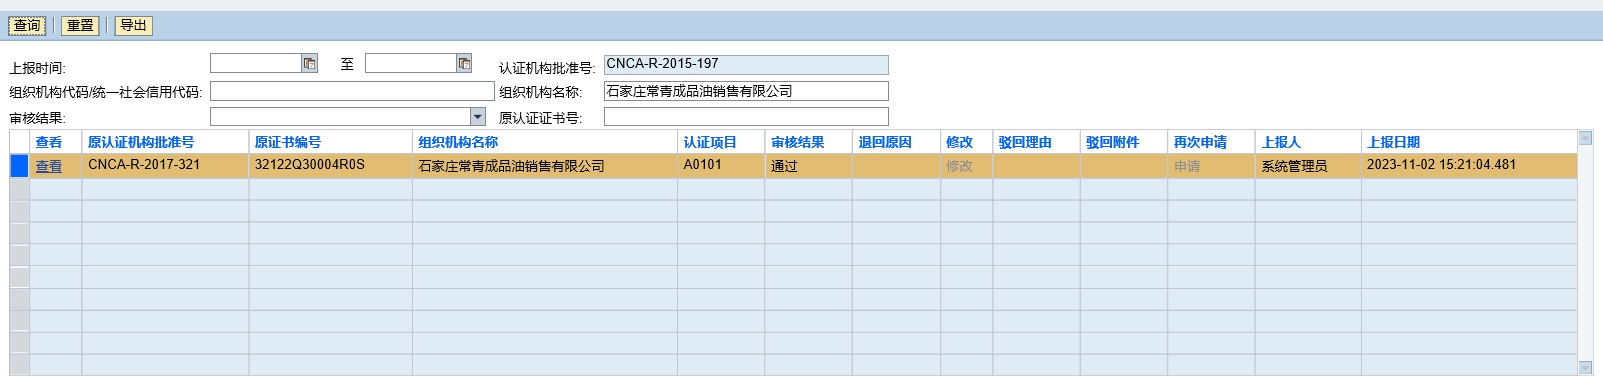Open the end date calendar picker
Viewport: 1603px width, 378px height.
click(x=464, y=63)
